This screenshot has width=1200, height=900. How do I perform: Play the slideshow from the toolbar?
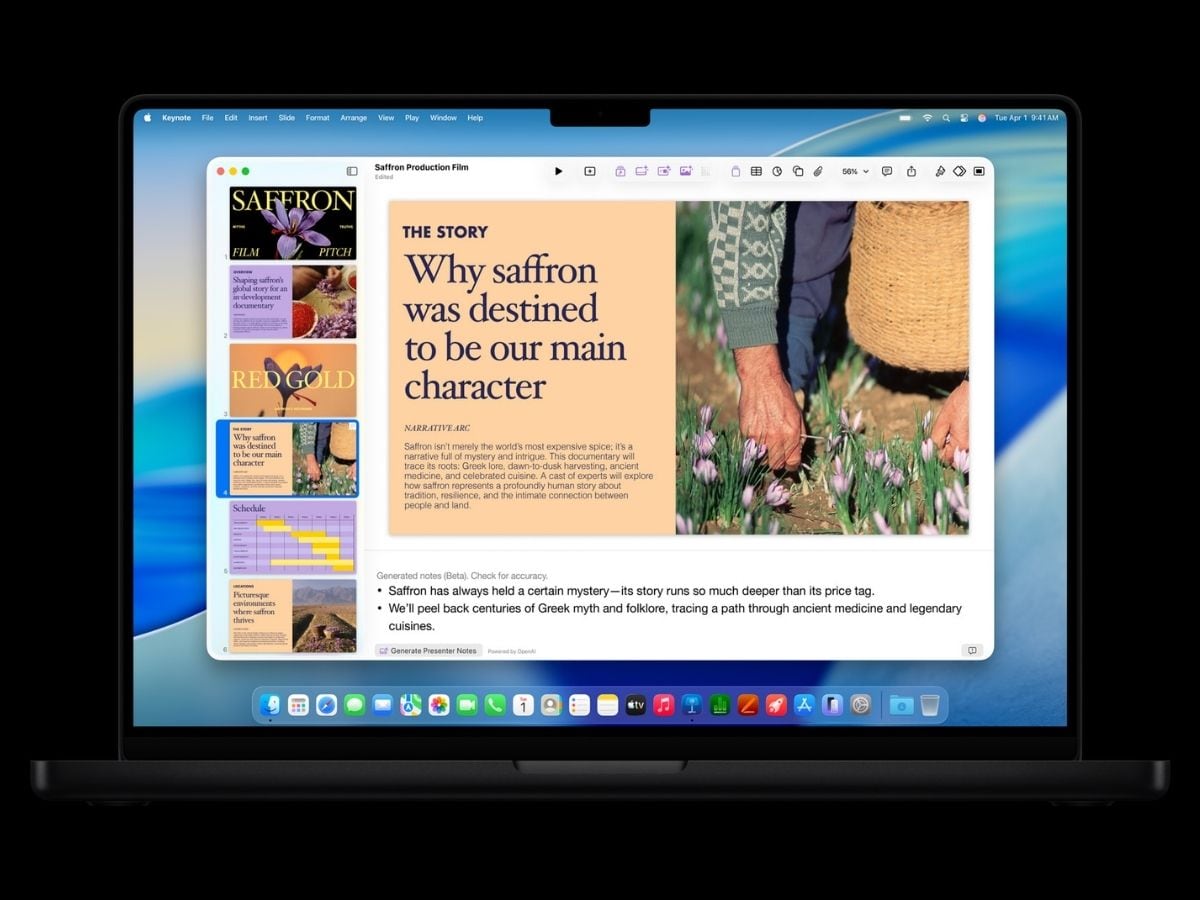[558, 171]
